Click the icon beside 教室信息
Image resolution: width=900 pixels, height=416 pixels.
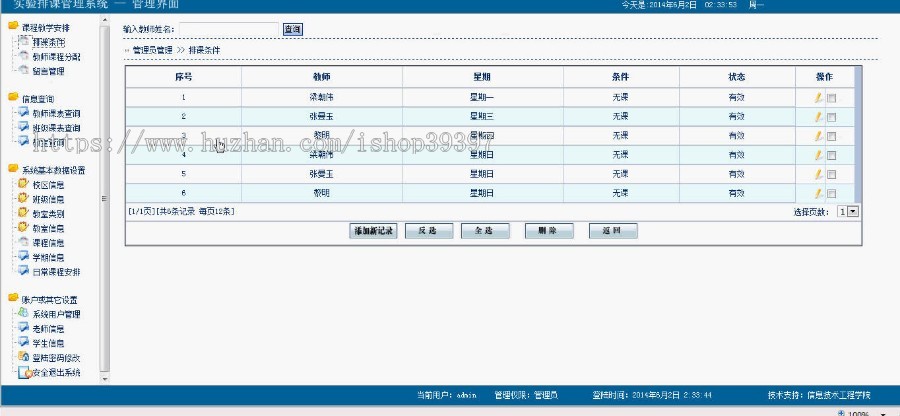(x=24, y=227)
